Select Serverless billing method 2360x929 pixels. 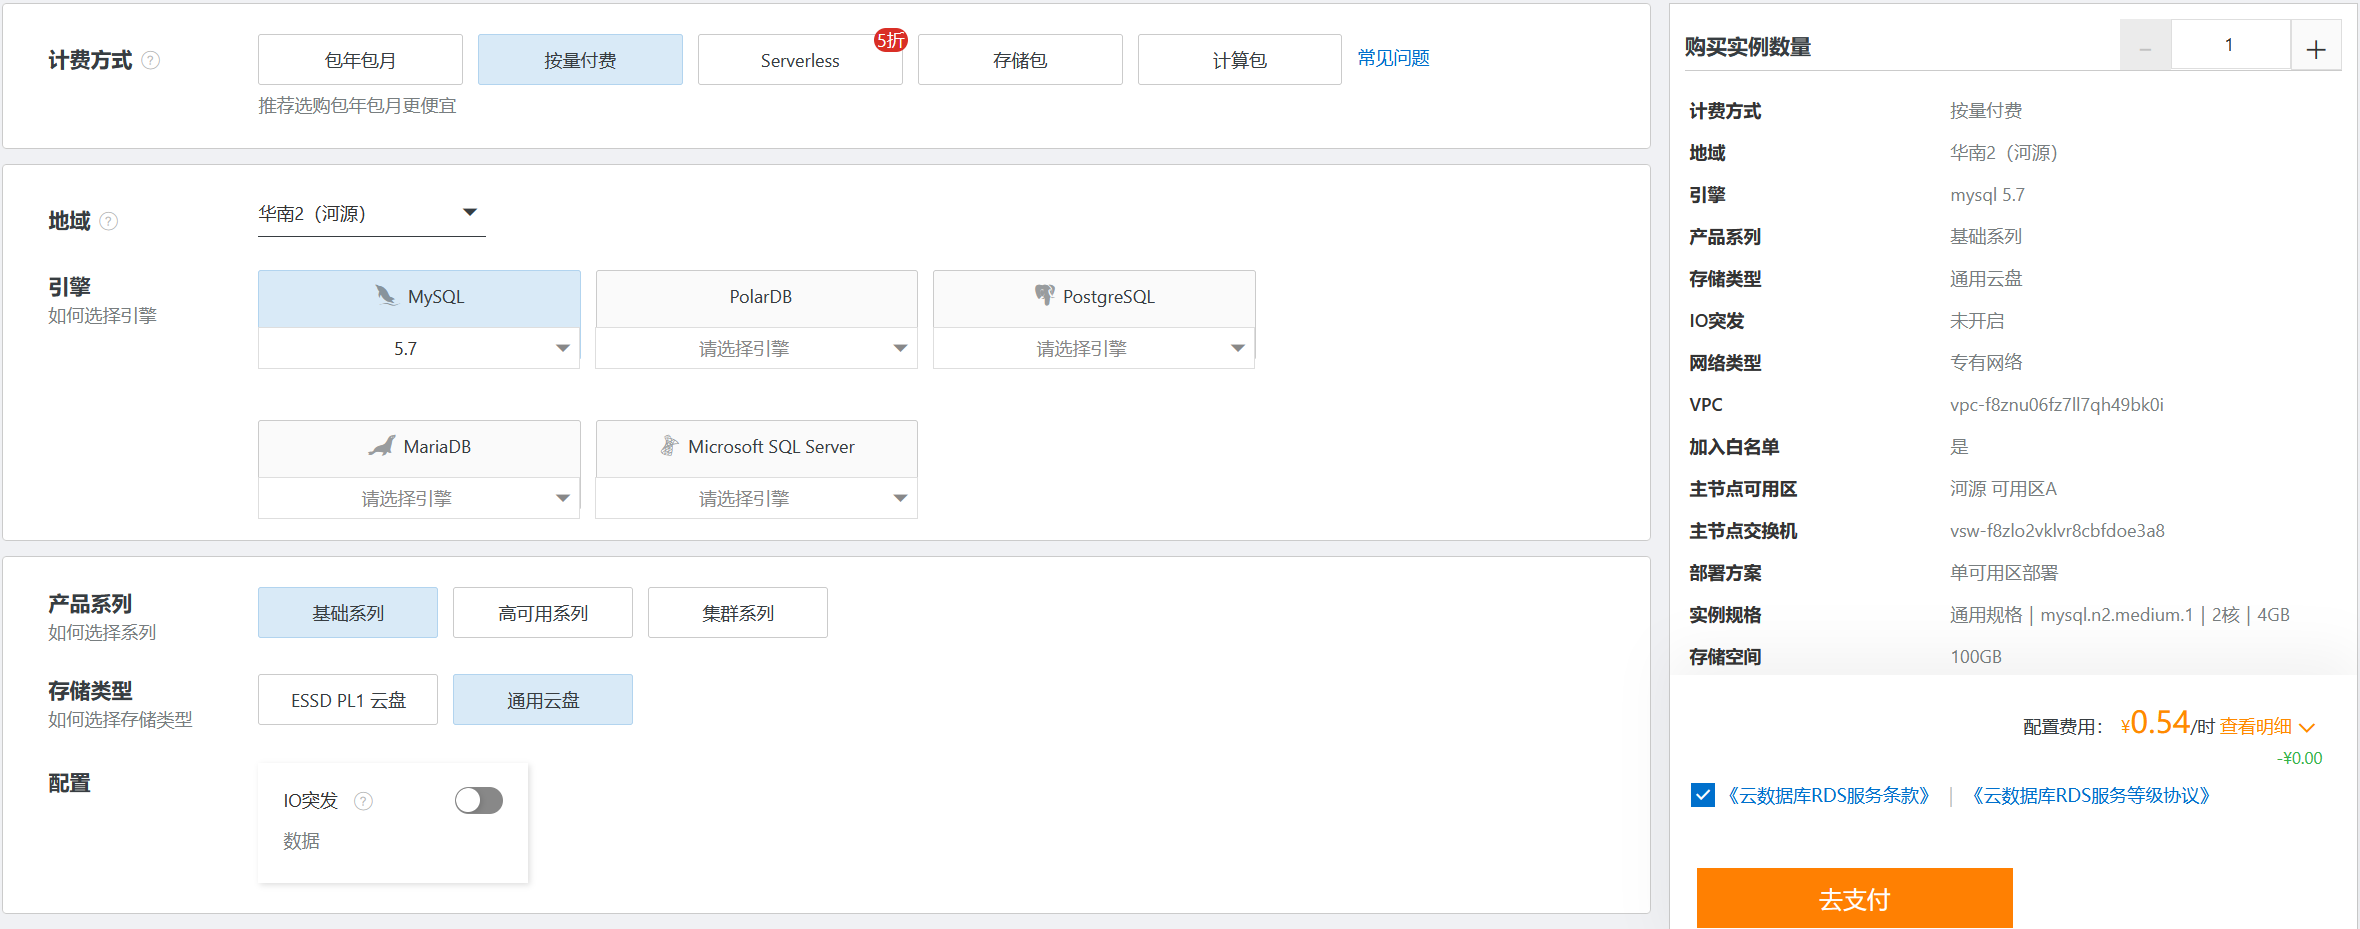(x=800, y=60)
